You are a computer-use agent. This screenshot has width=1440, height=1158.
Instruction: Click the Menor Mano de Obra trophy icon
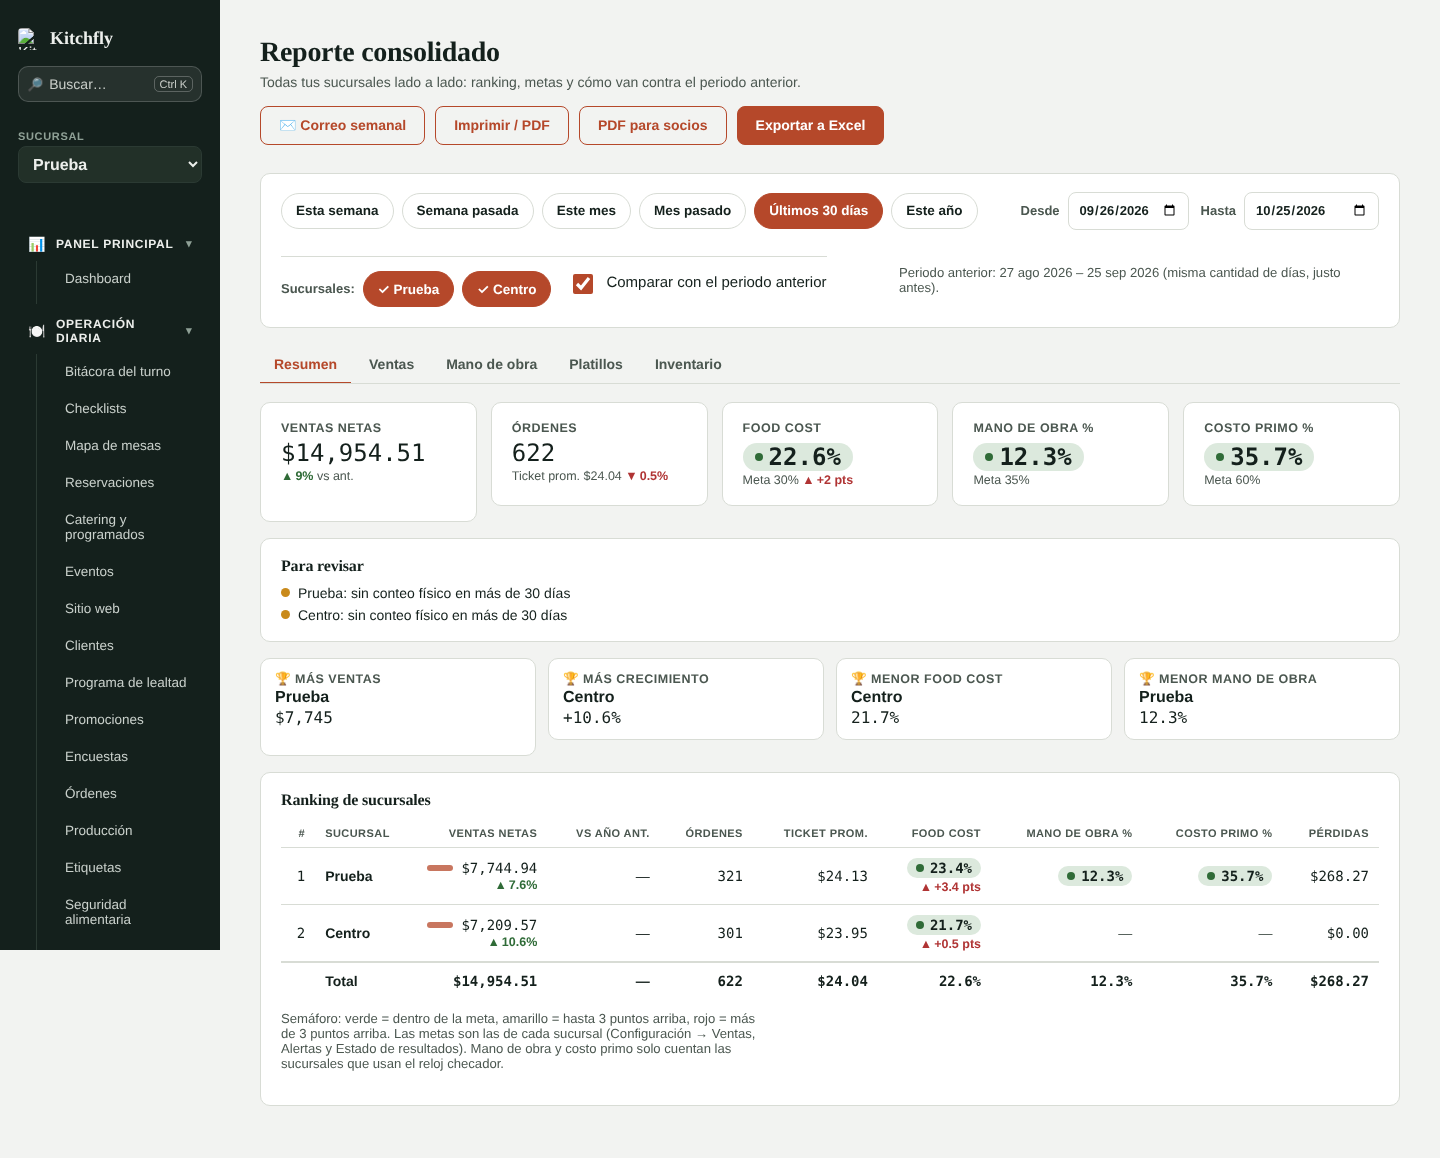pos(1147,678)
